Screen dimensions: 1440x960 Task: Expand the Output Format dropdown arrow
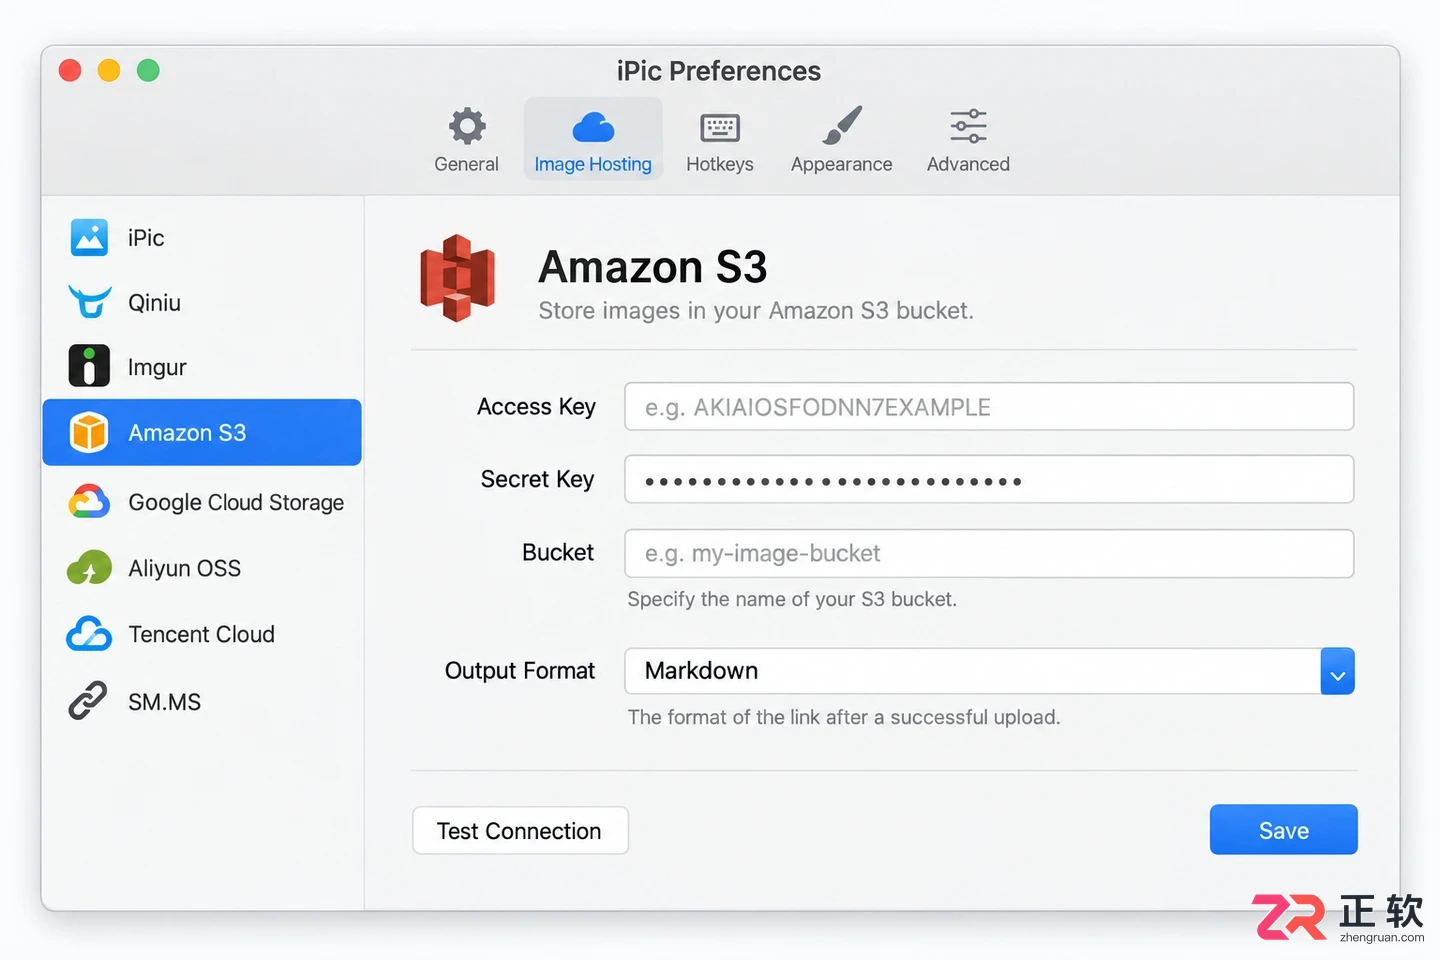[x=1337, y=671]
